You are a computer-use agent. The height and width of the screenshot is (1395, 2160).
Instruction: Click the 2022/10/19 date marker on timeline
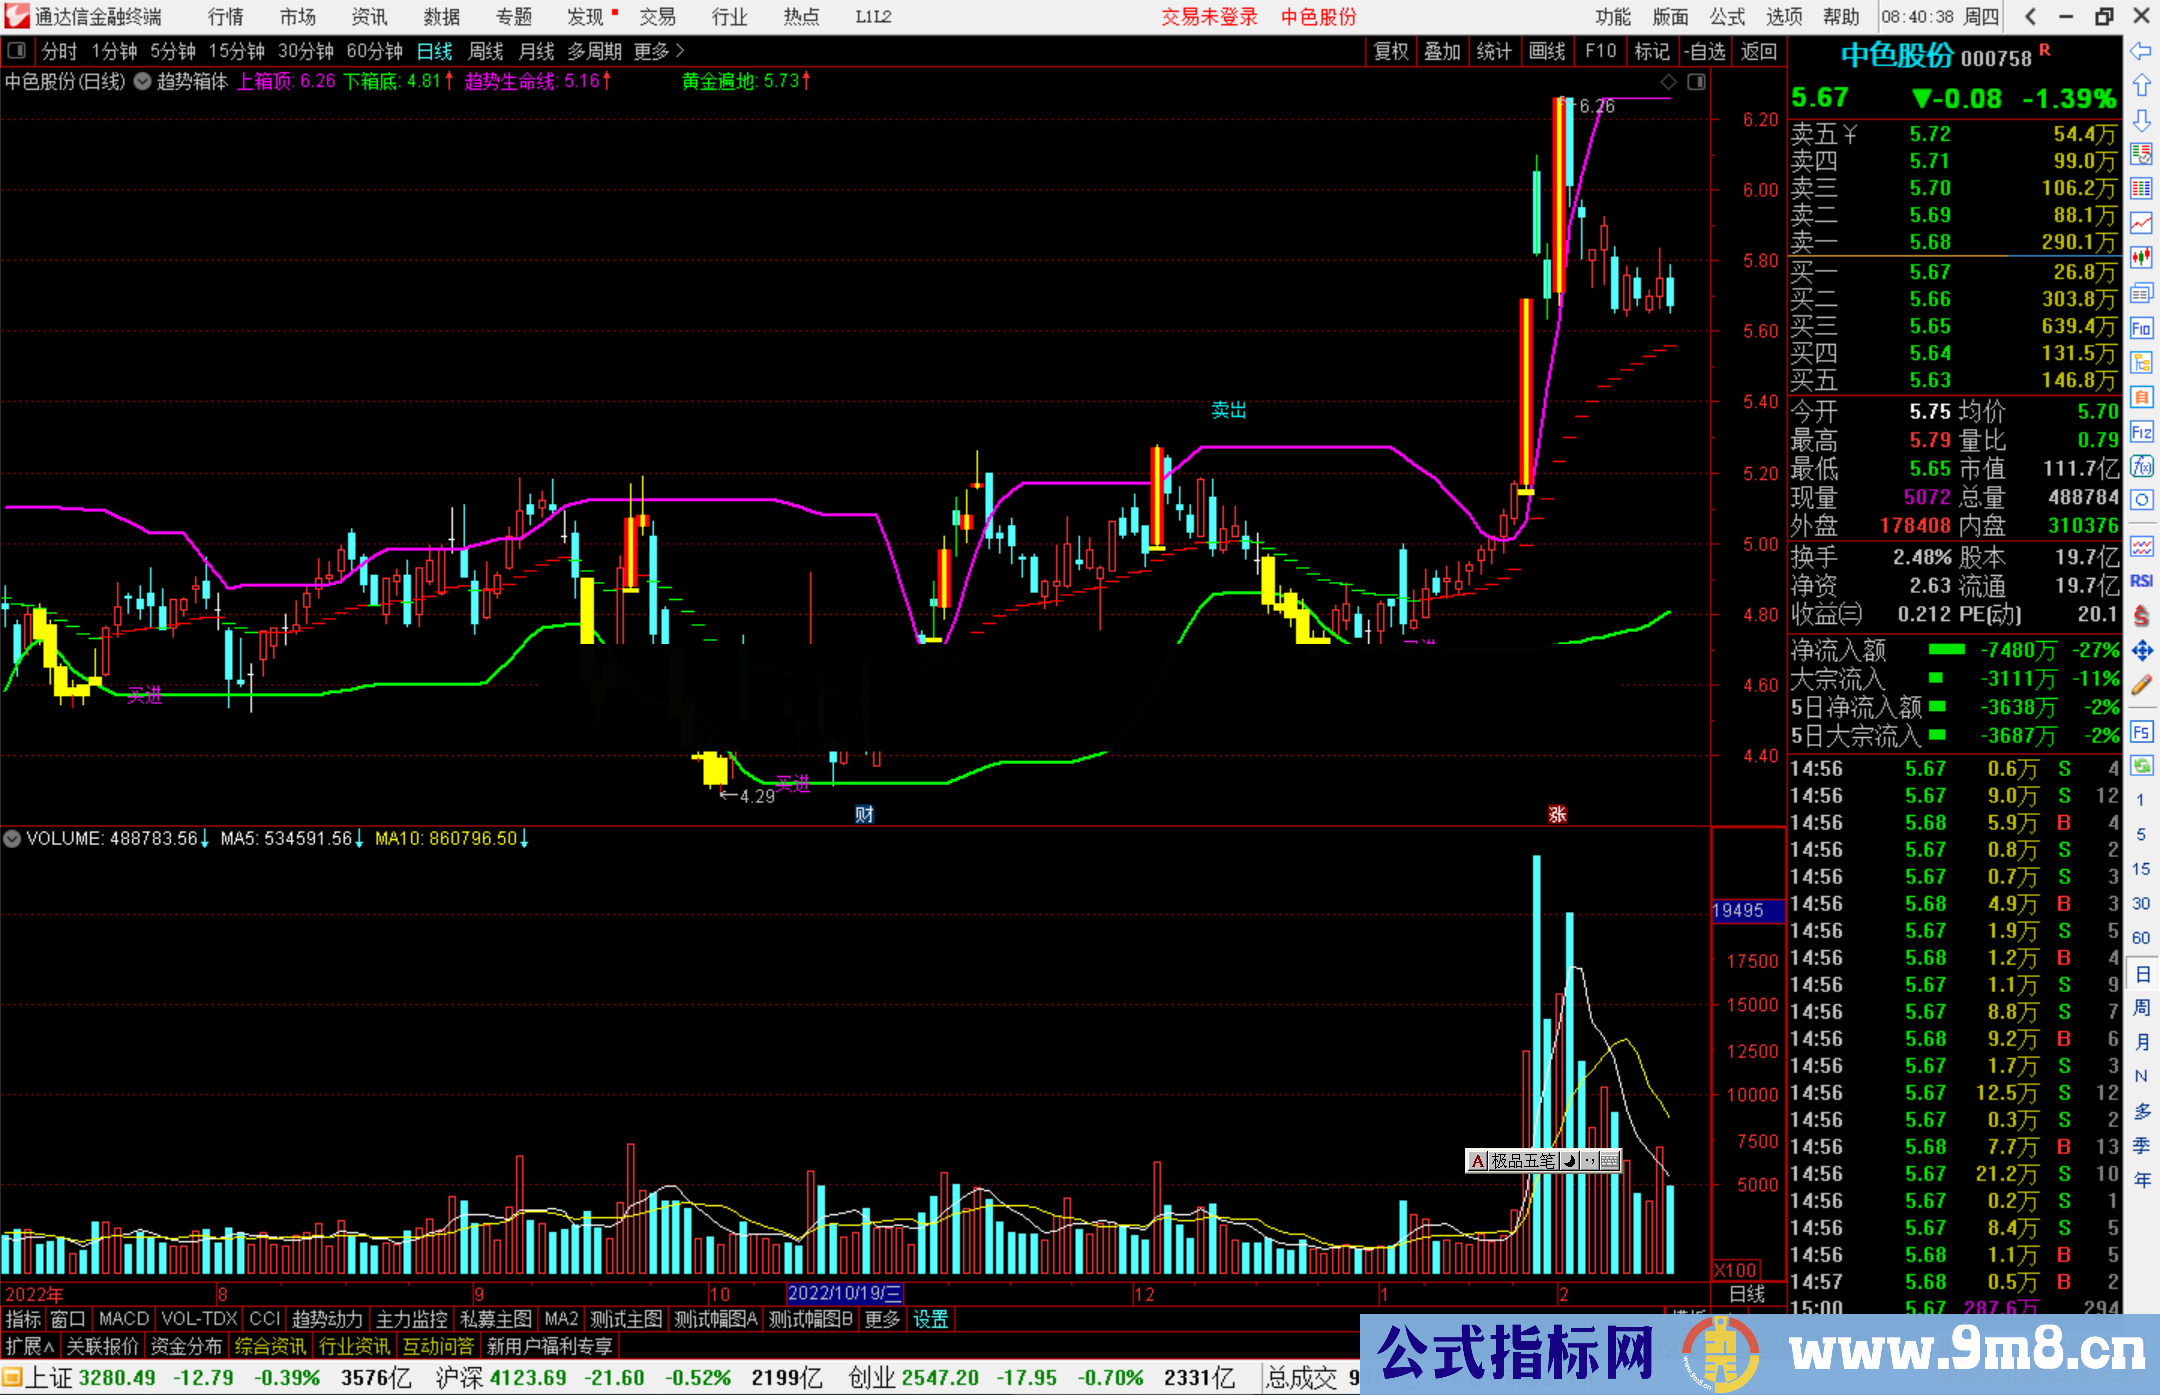(x=845, y=1293)
